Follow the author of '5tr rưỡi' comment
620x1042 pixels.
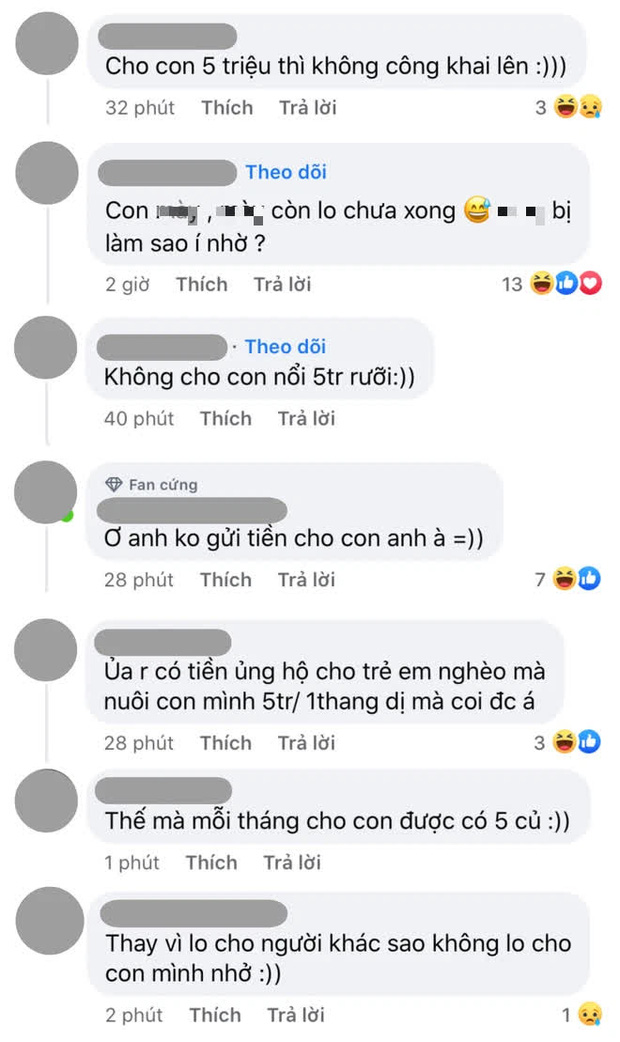click(x=285, y=346)
